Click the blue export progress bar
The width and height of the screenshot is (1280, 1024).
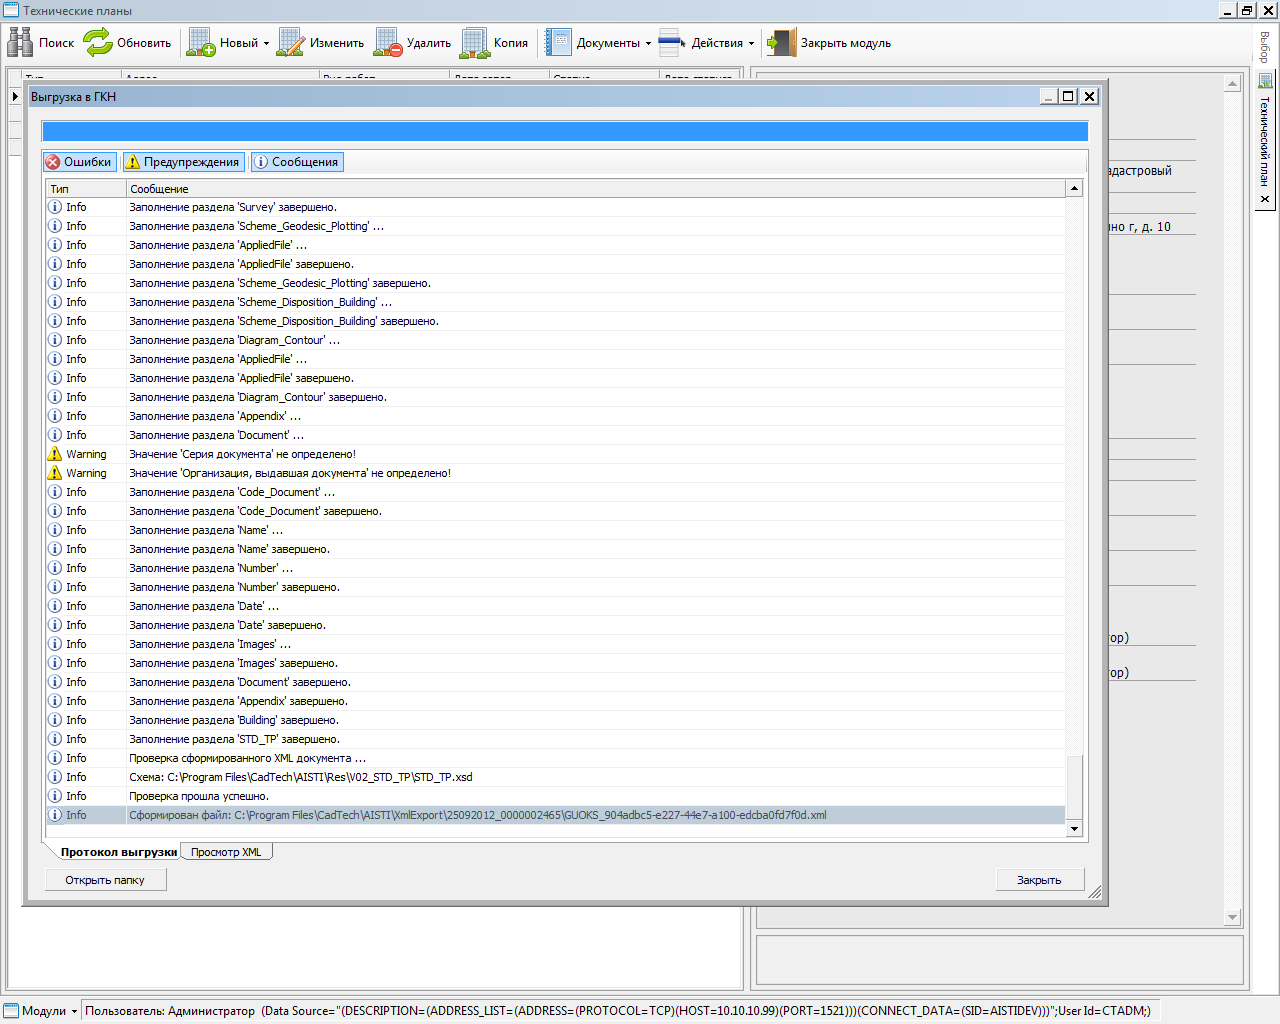tap(564, 132)
